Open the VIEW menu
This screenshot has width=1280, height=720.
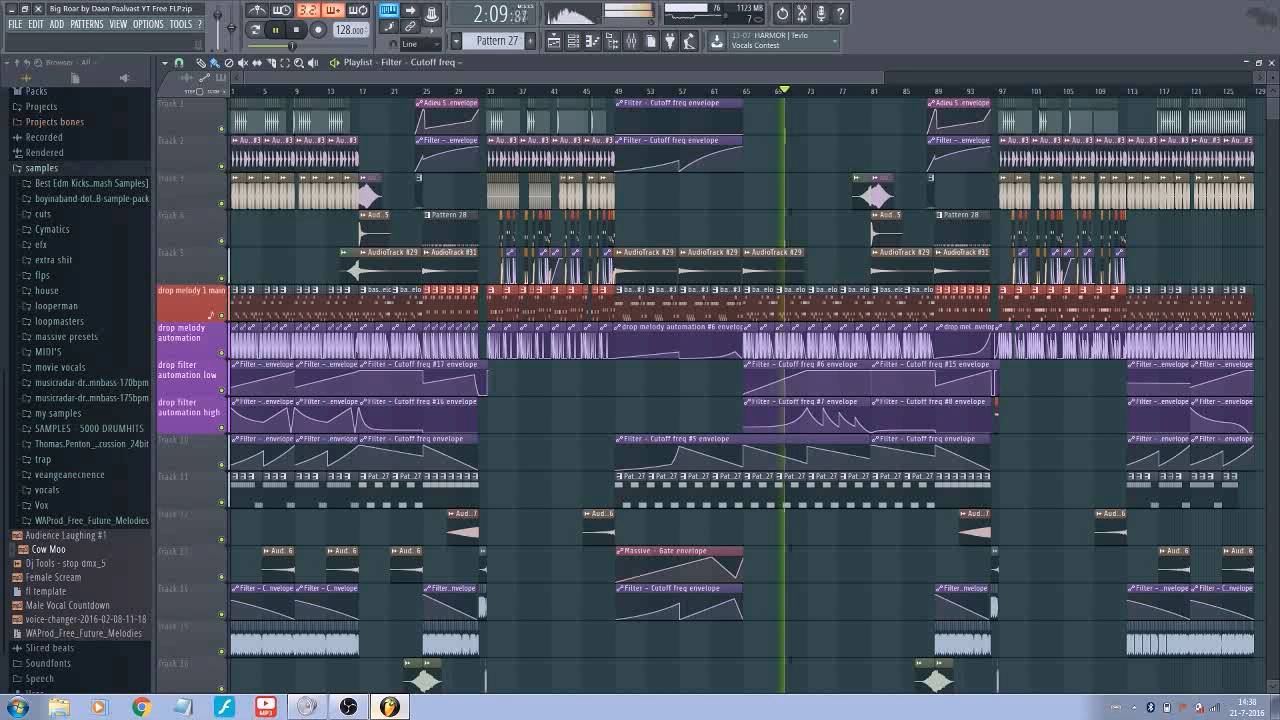coord(118,24)
